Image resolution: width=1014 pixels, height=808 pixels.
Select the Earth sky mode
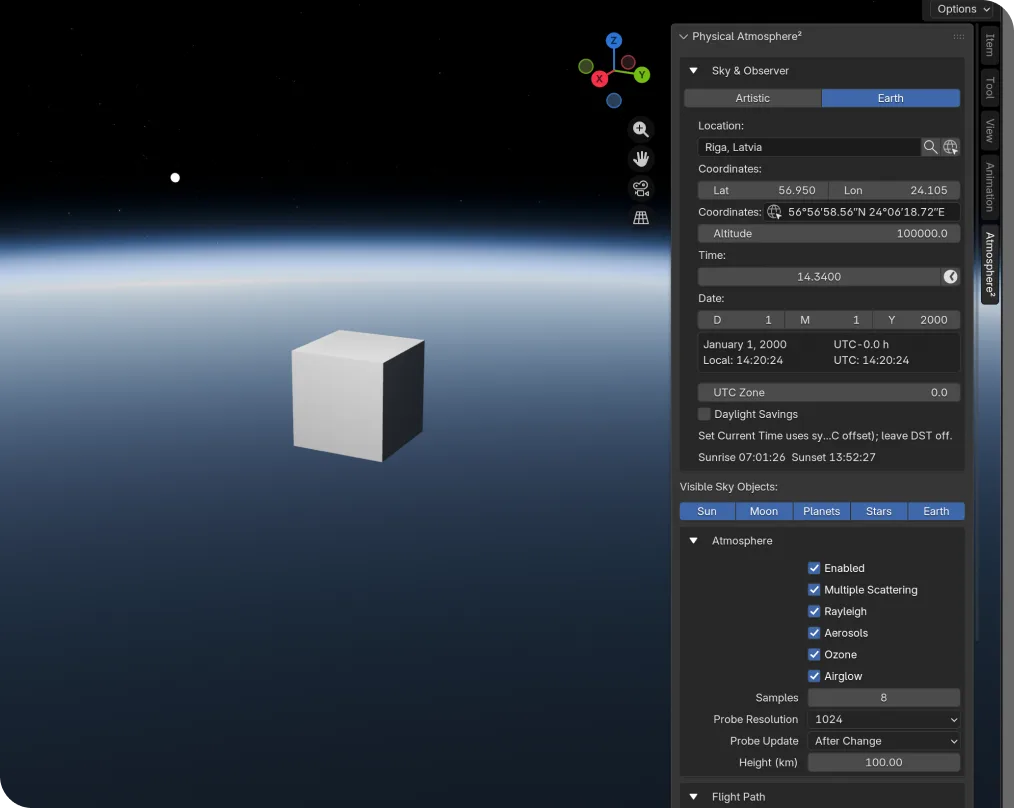click(890, 98)
